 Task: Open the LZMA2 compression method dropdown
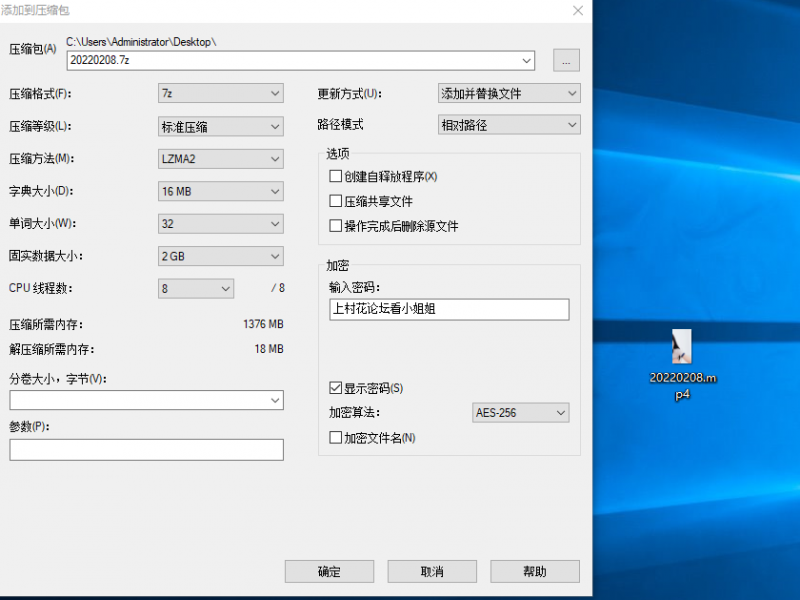(x=221, y=159)
